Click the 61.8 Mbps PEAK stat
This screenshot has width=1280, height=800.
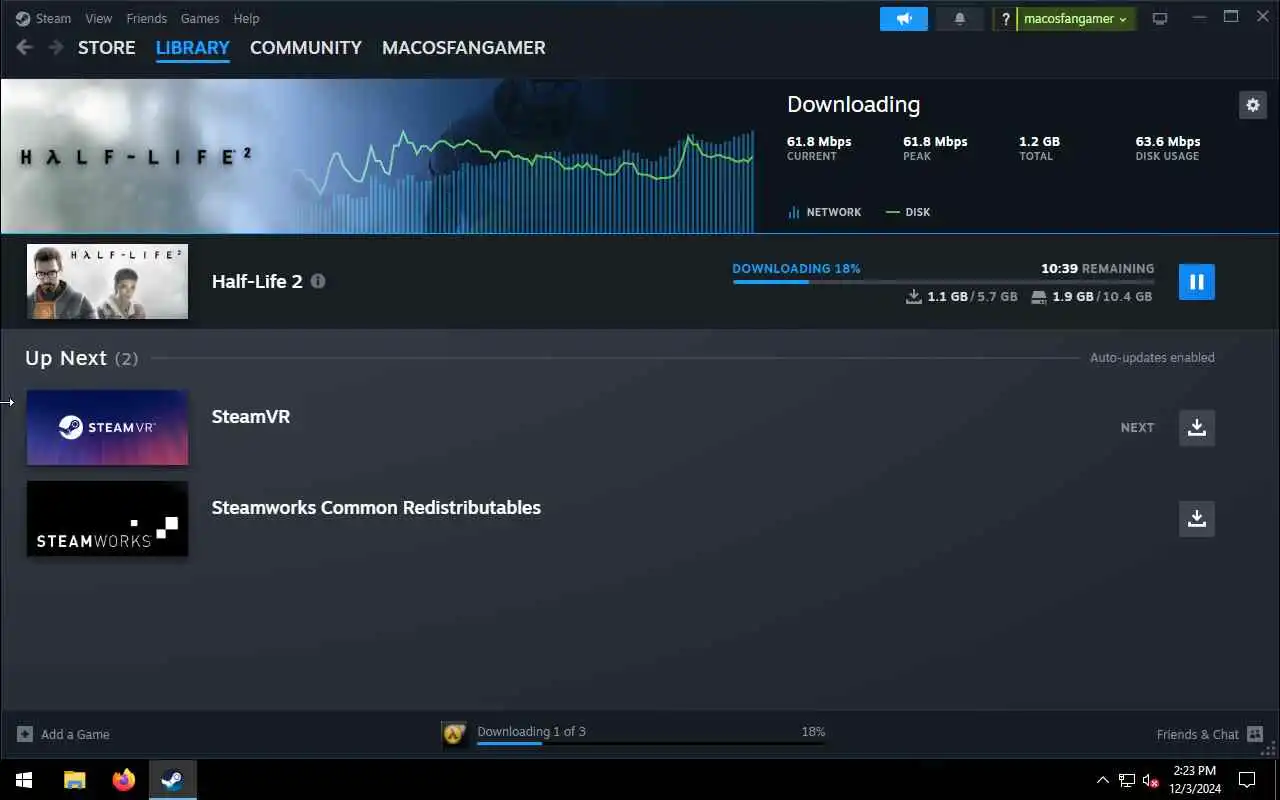[935, 148]
